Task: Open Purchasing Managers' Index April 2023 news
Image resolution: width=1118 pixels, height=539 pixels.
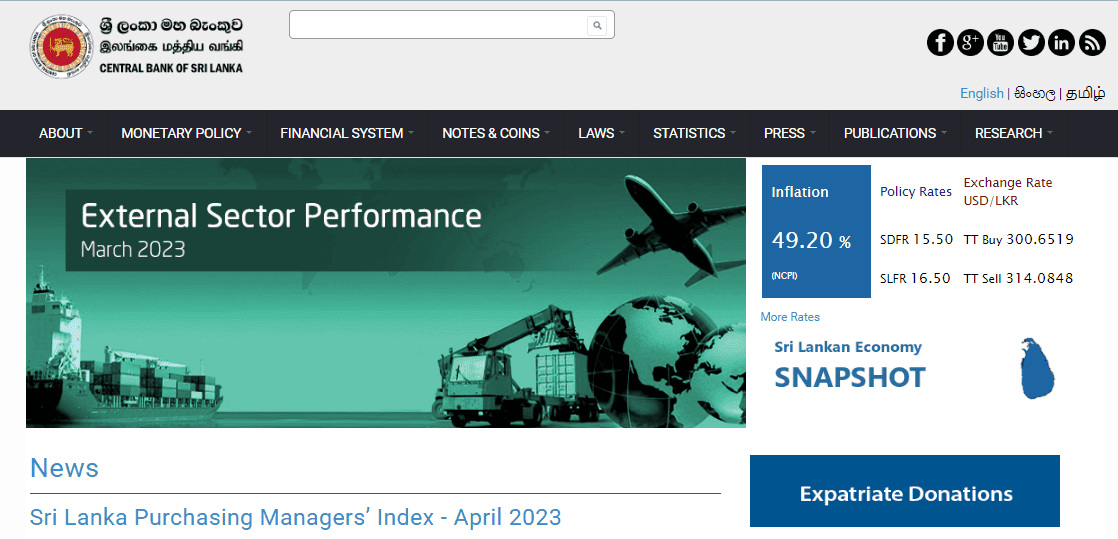Action: coord(296,517)
